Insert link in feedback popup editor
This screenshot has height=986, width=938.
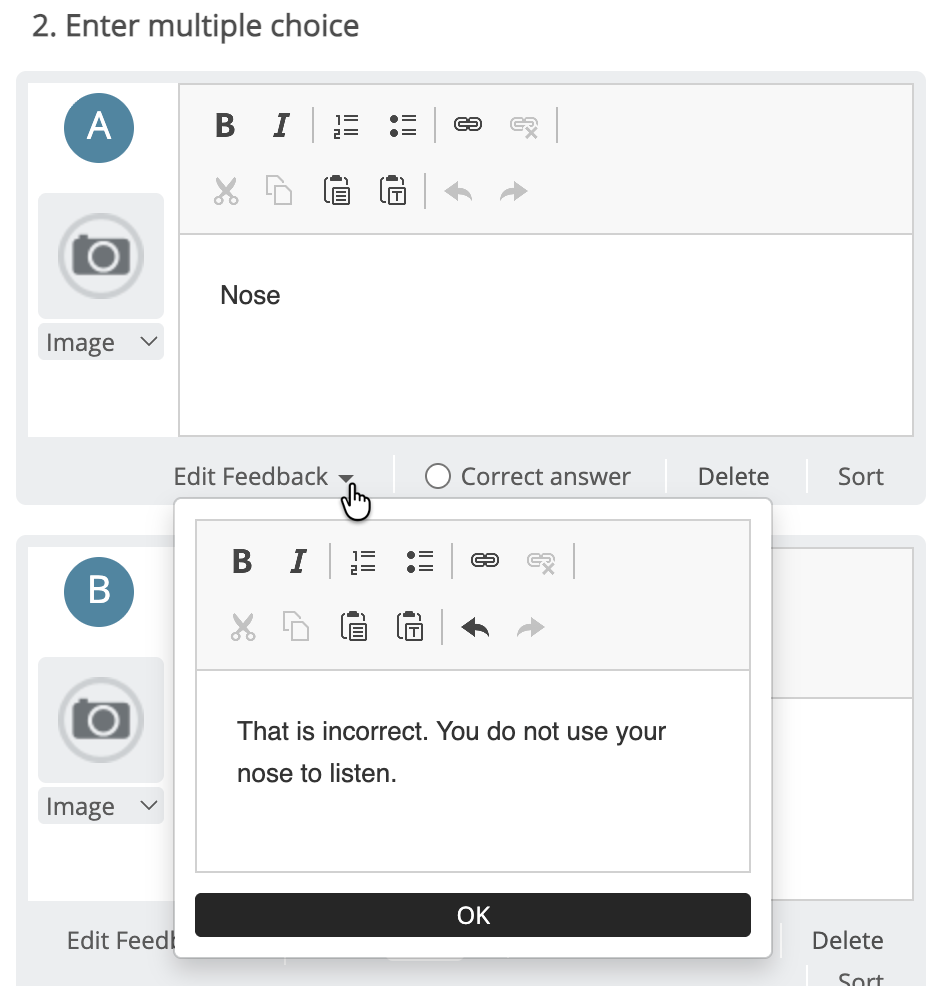tap(485, 561)
